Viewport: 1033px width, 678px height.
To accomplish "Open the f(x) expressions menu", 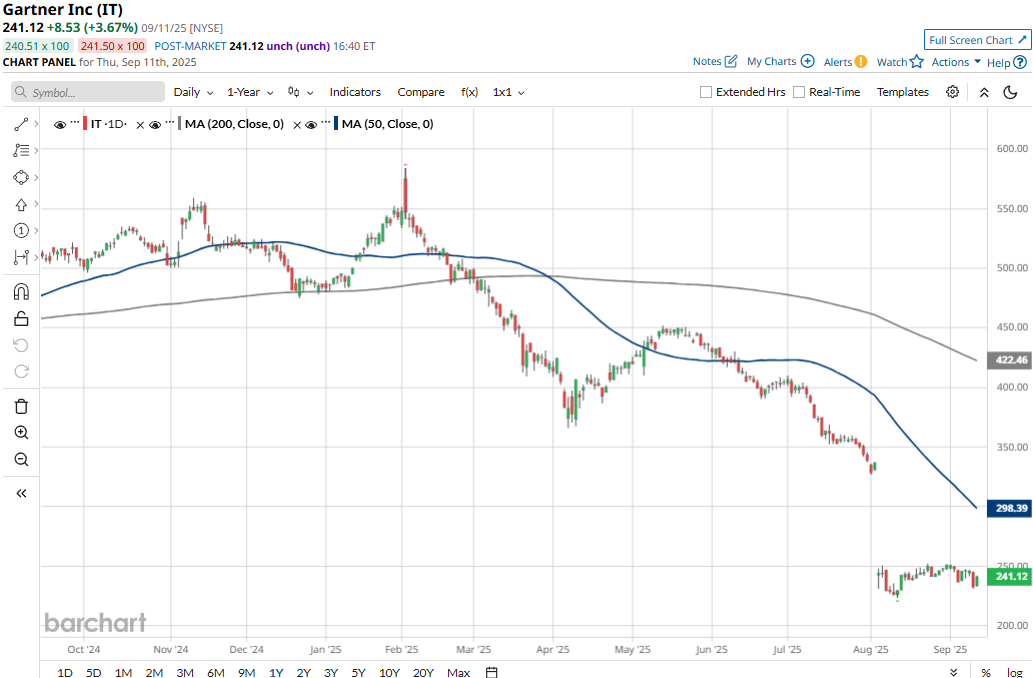I will [x=470, y=92].
